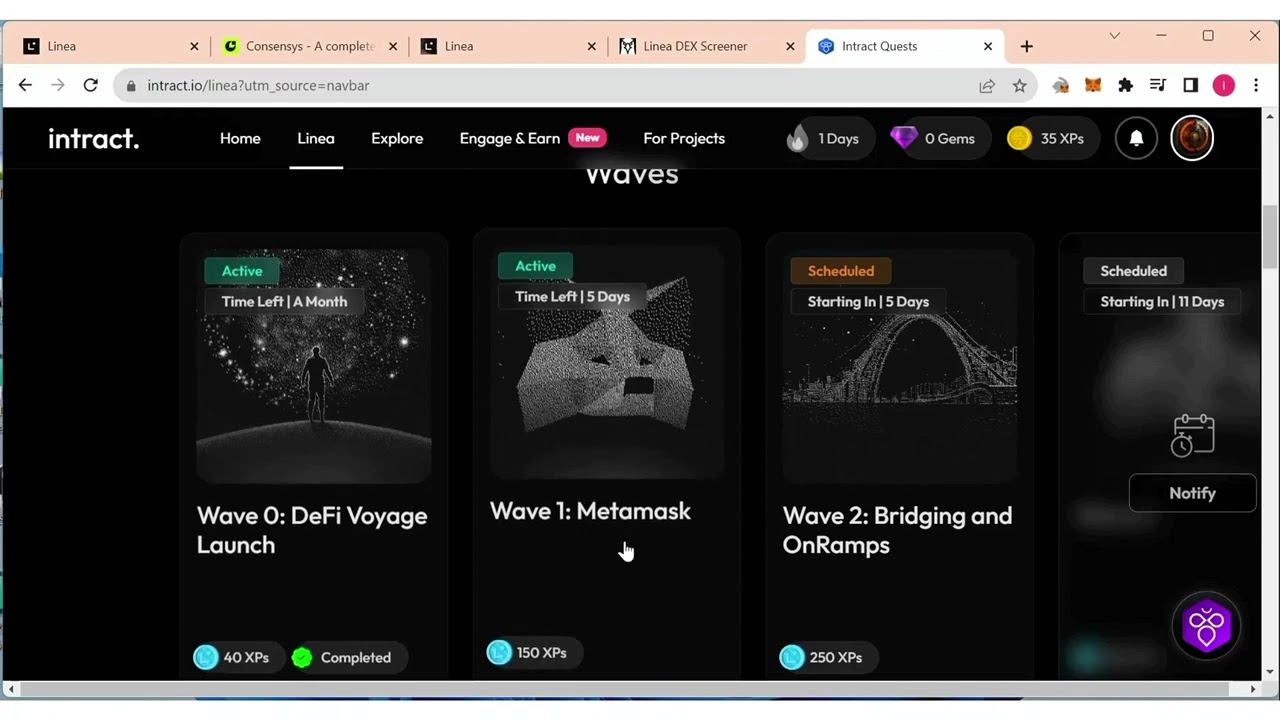Switch to the Consensys browser tab
The height and width of the screenshot is (720, 1280).
point(310,46)
